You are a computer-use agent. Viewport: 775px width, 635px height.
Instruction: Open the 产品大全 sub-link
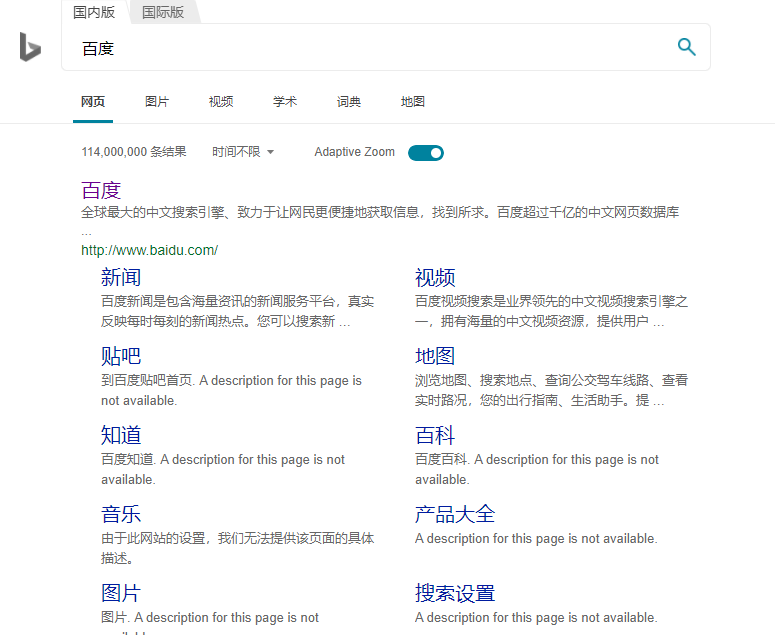[x=455, y=514]
